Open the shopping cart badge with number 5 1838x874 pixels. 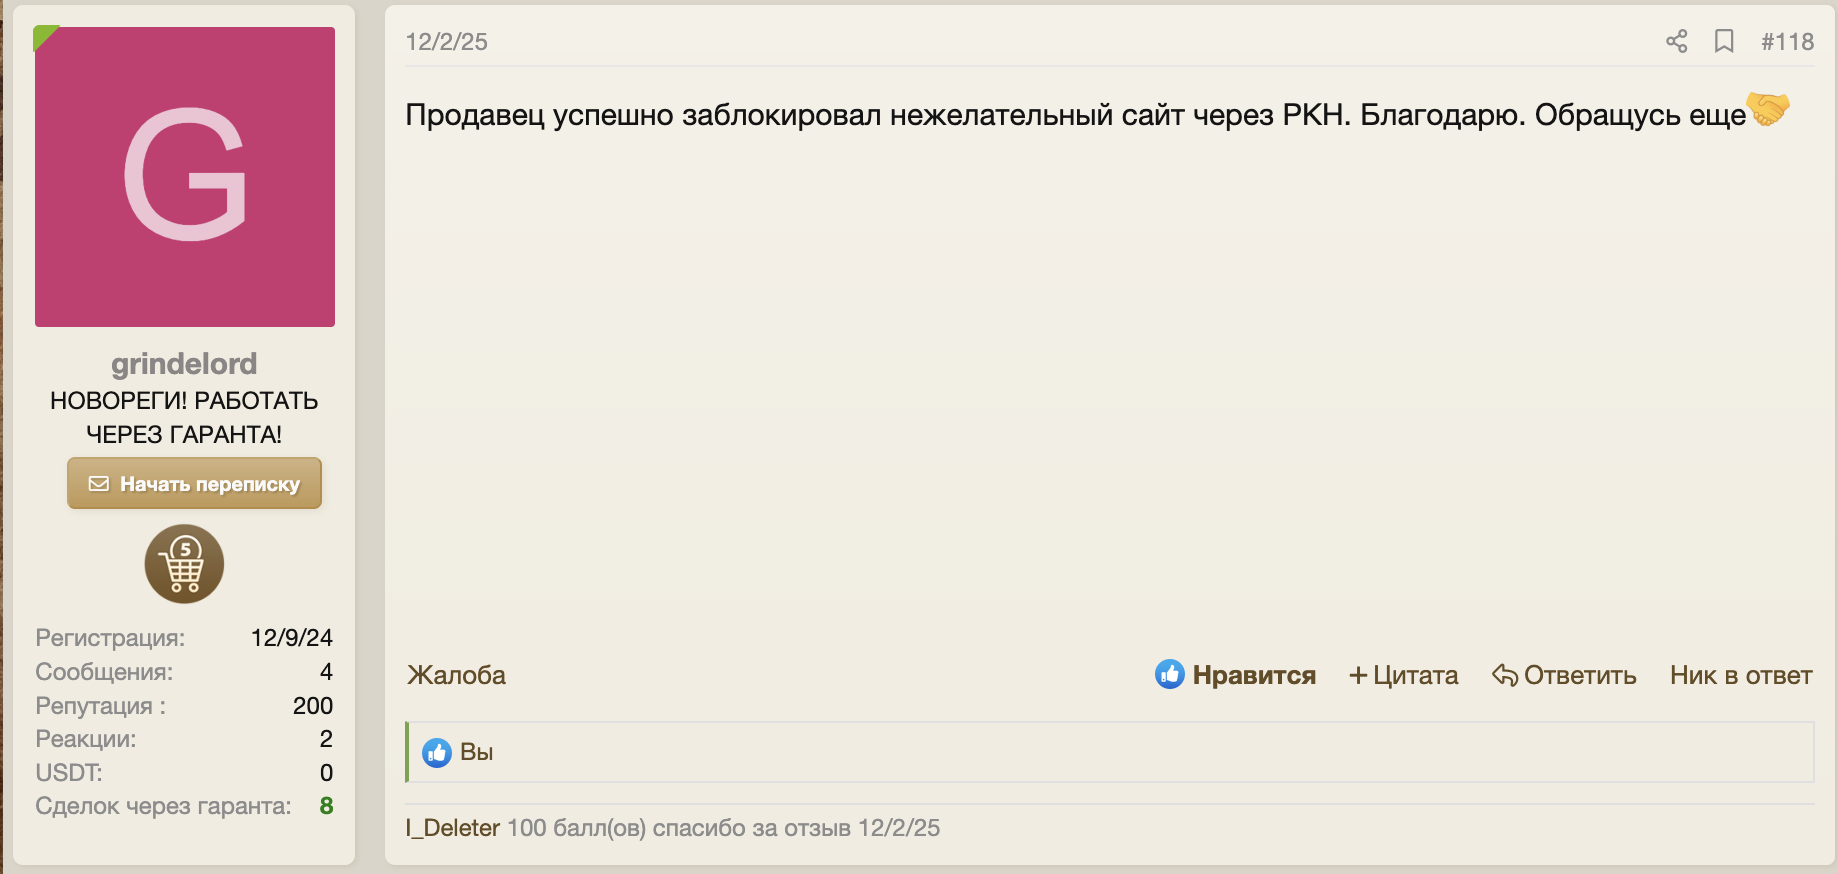pyautogui.click(x=184, y=563)
